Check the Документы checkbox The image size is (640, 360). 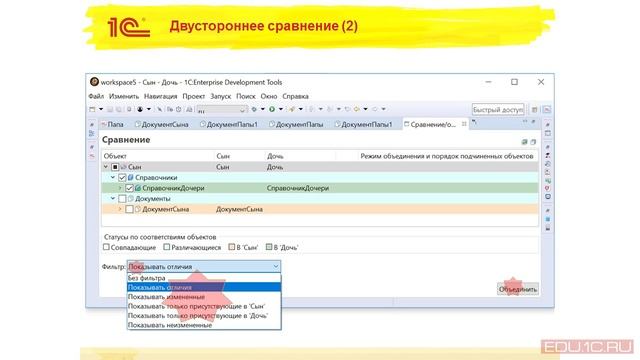[x=122, y=199]
